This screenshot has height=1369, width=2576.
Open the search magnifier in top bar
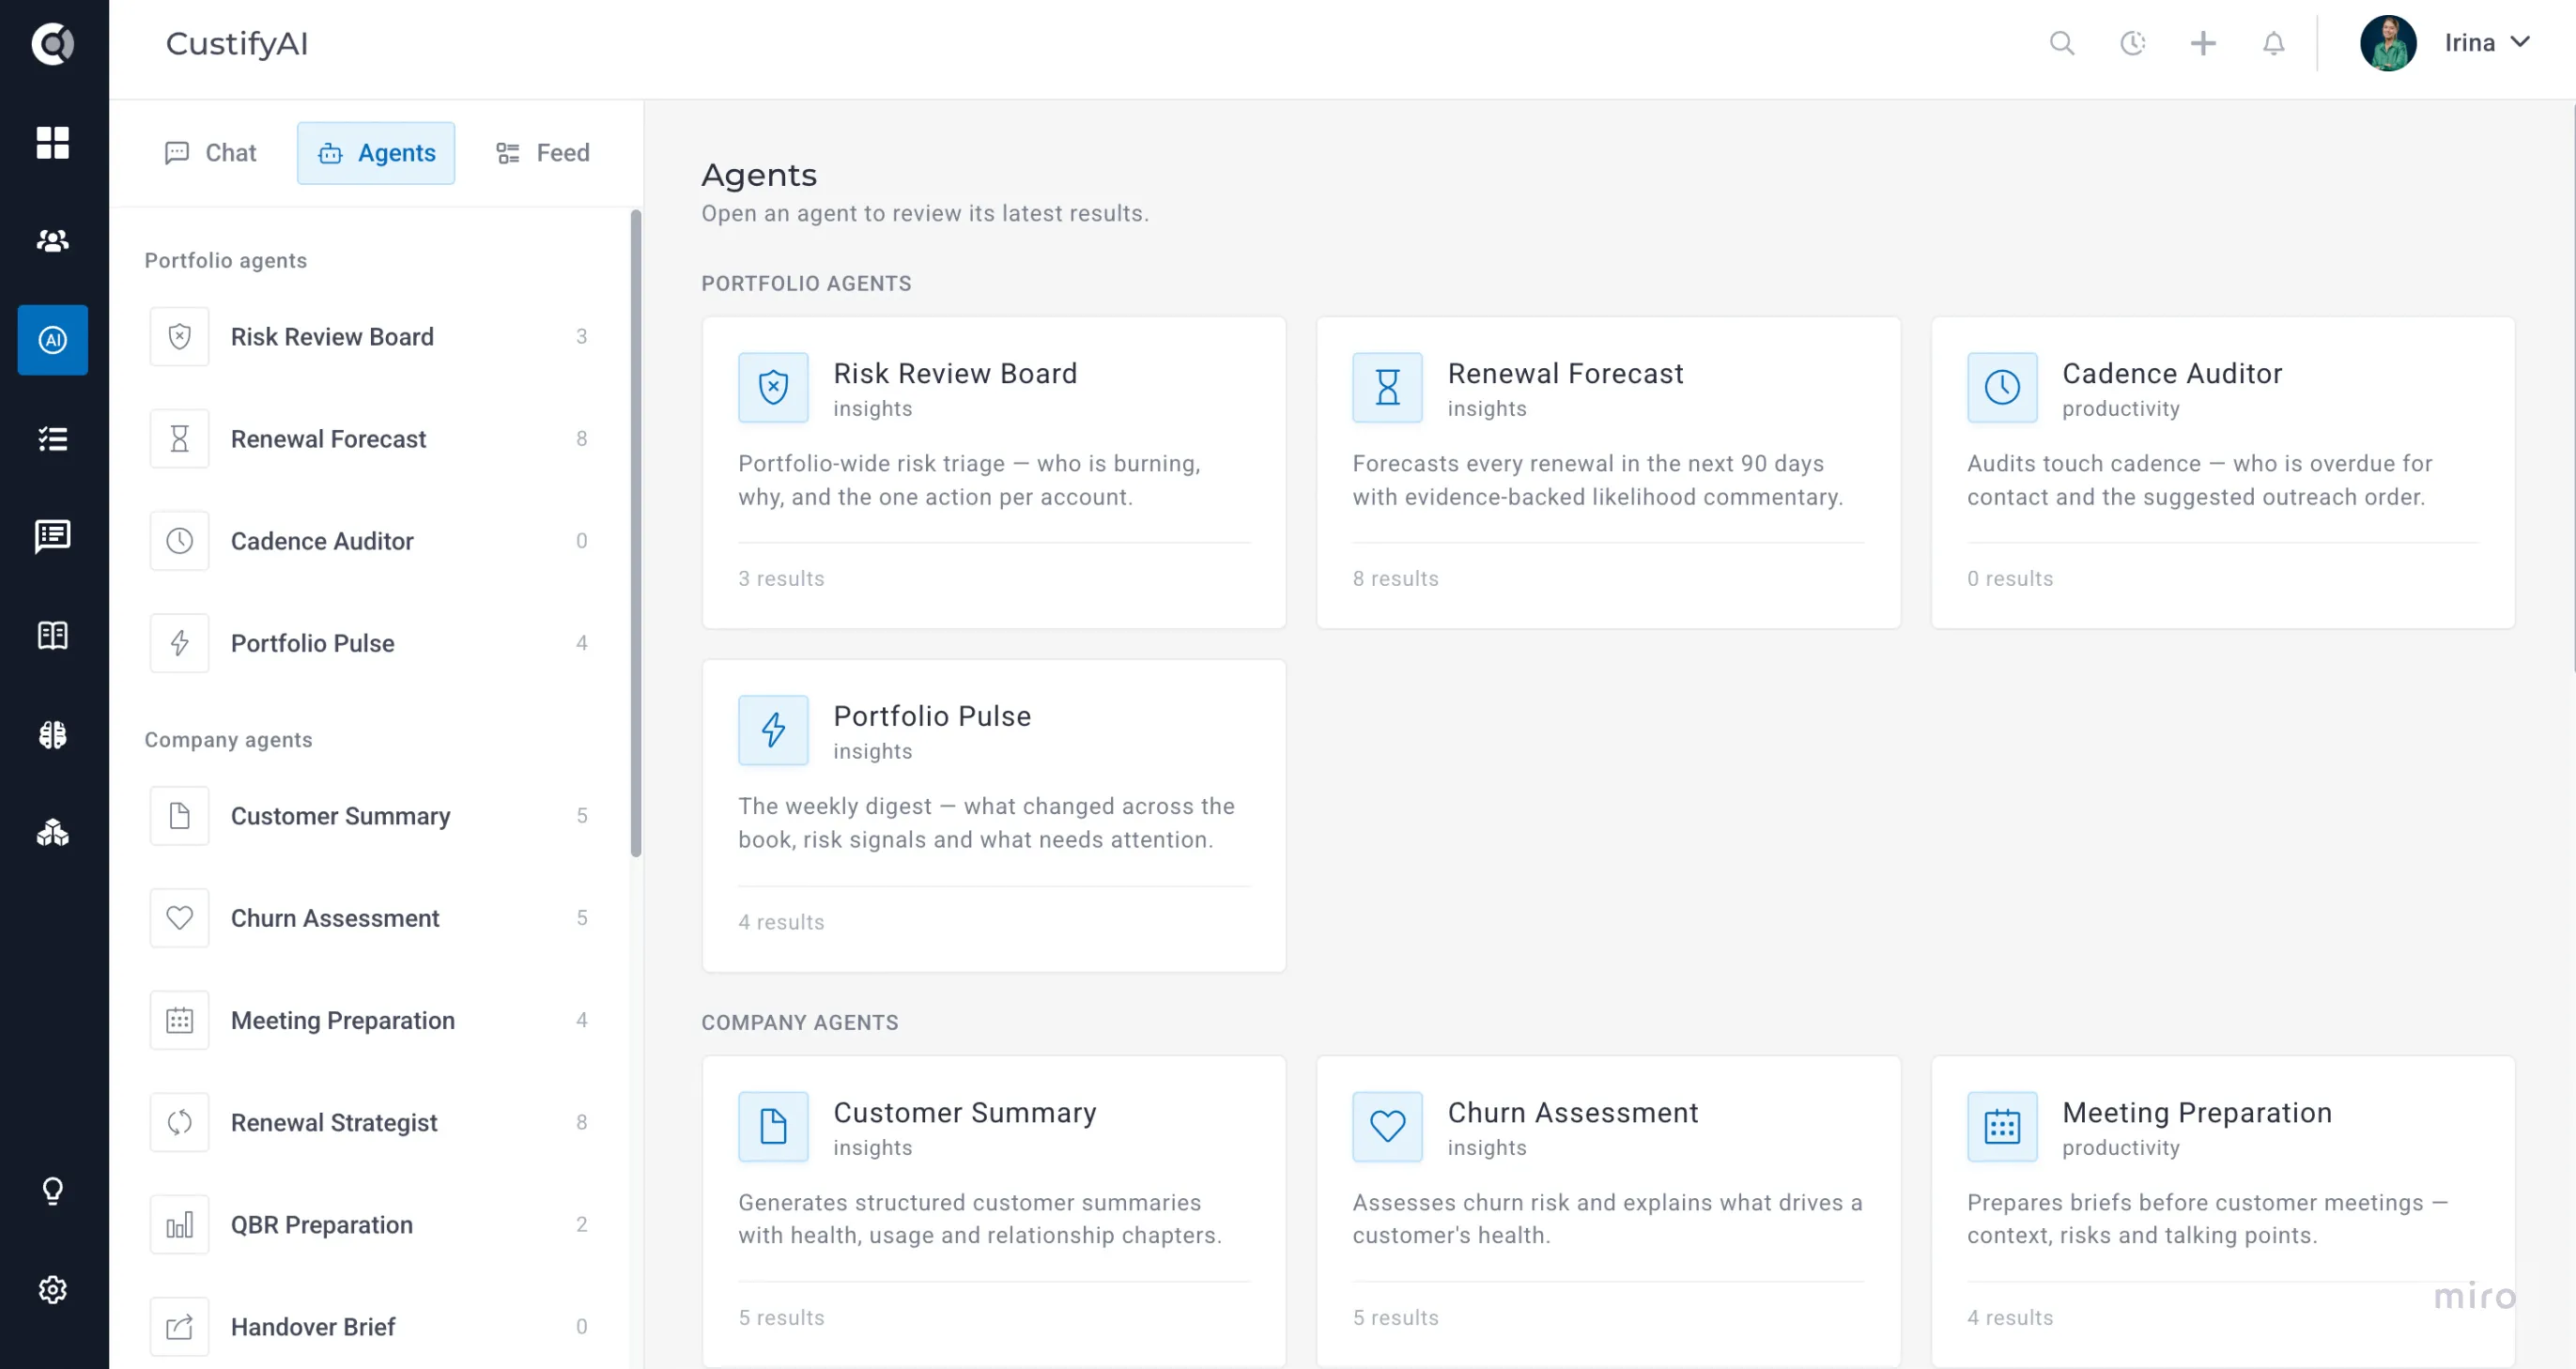tap(2062, 43)
